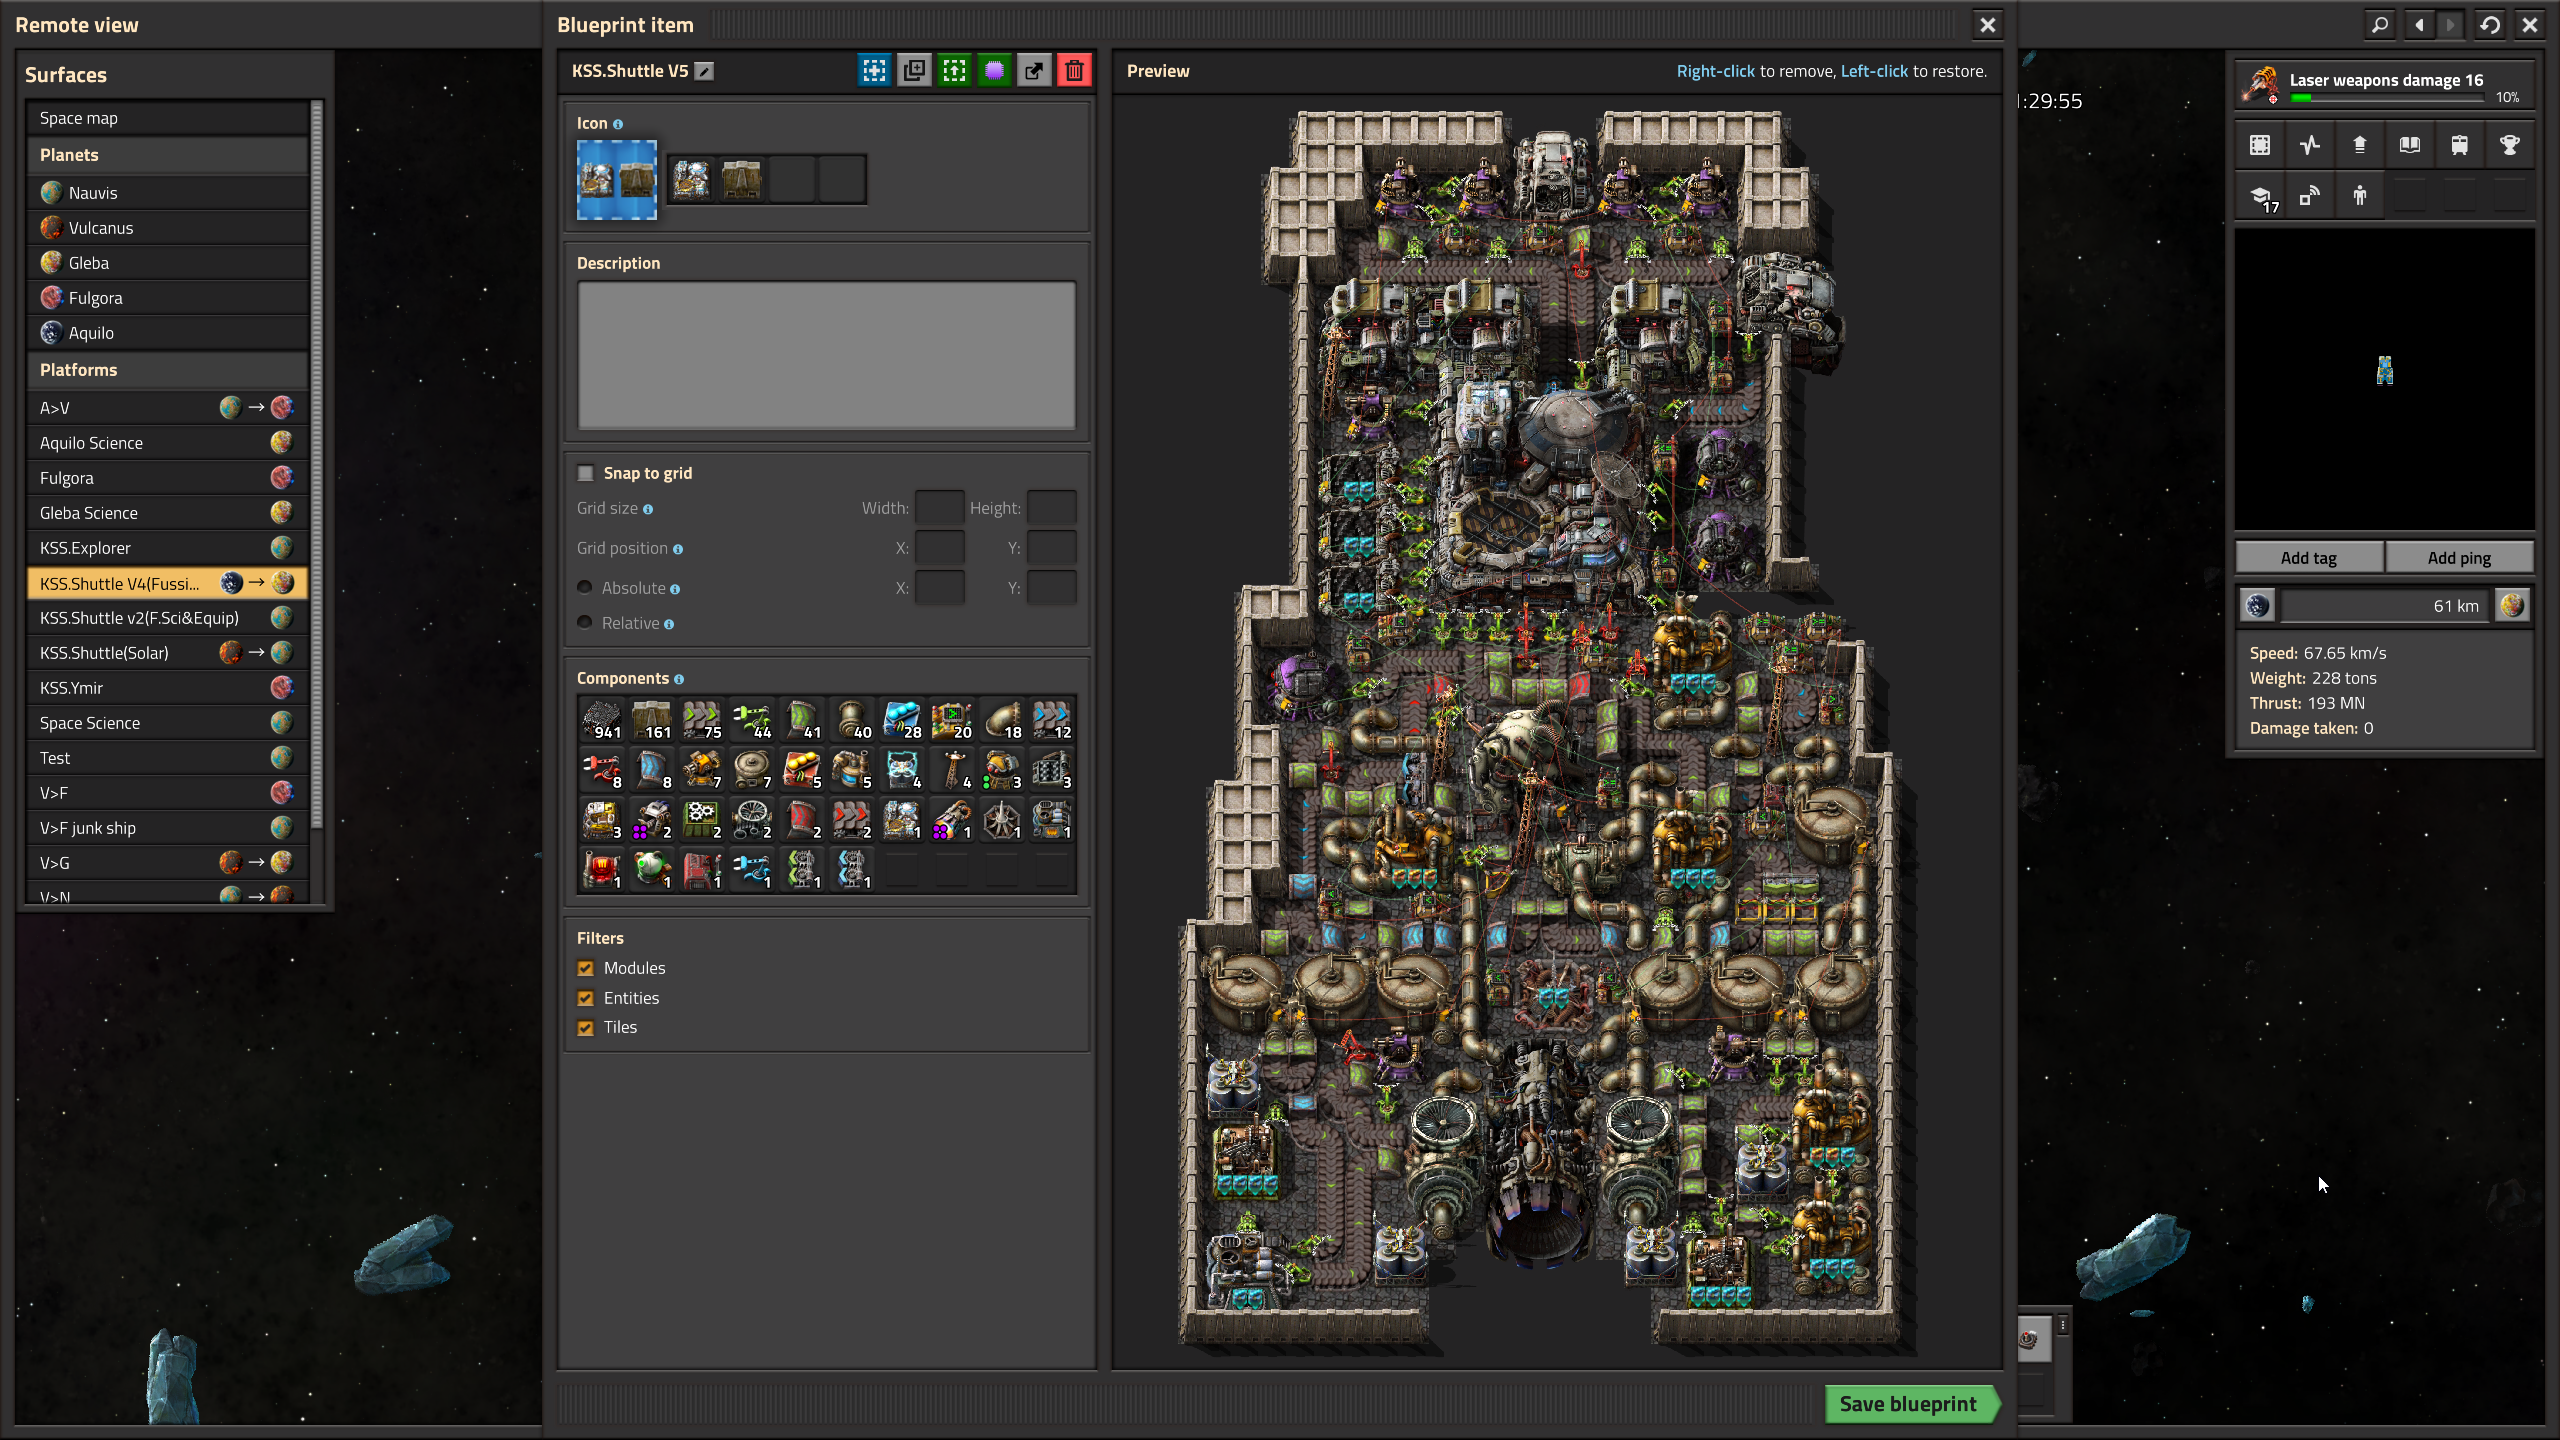Open the Space map entry

167,118
